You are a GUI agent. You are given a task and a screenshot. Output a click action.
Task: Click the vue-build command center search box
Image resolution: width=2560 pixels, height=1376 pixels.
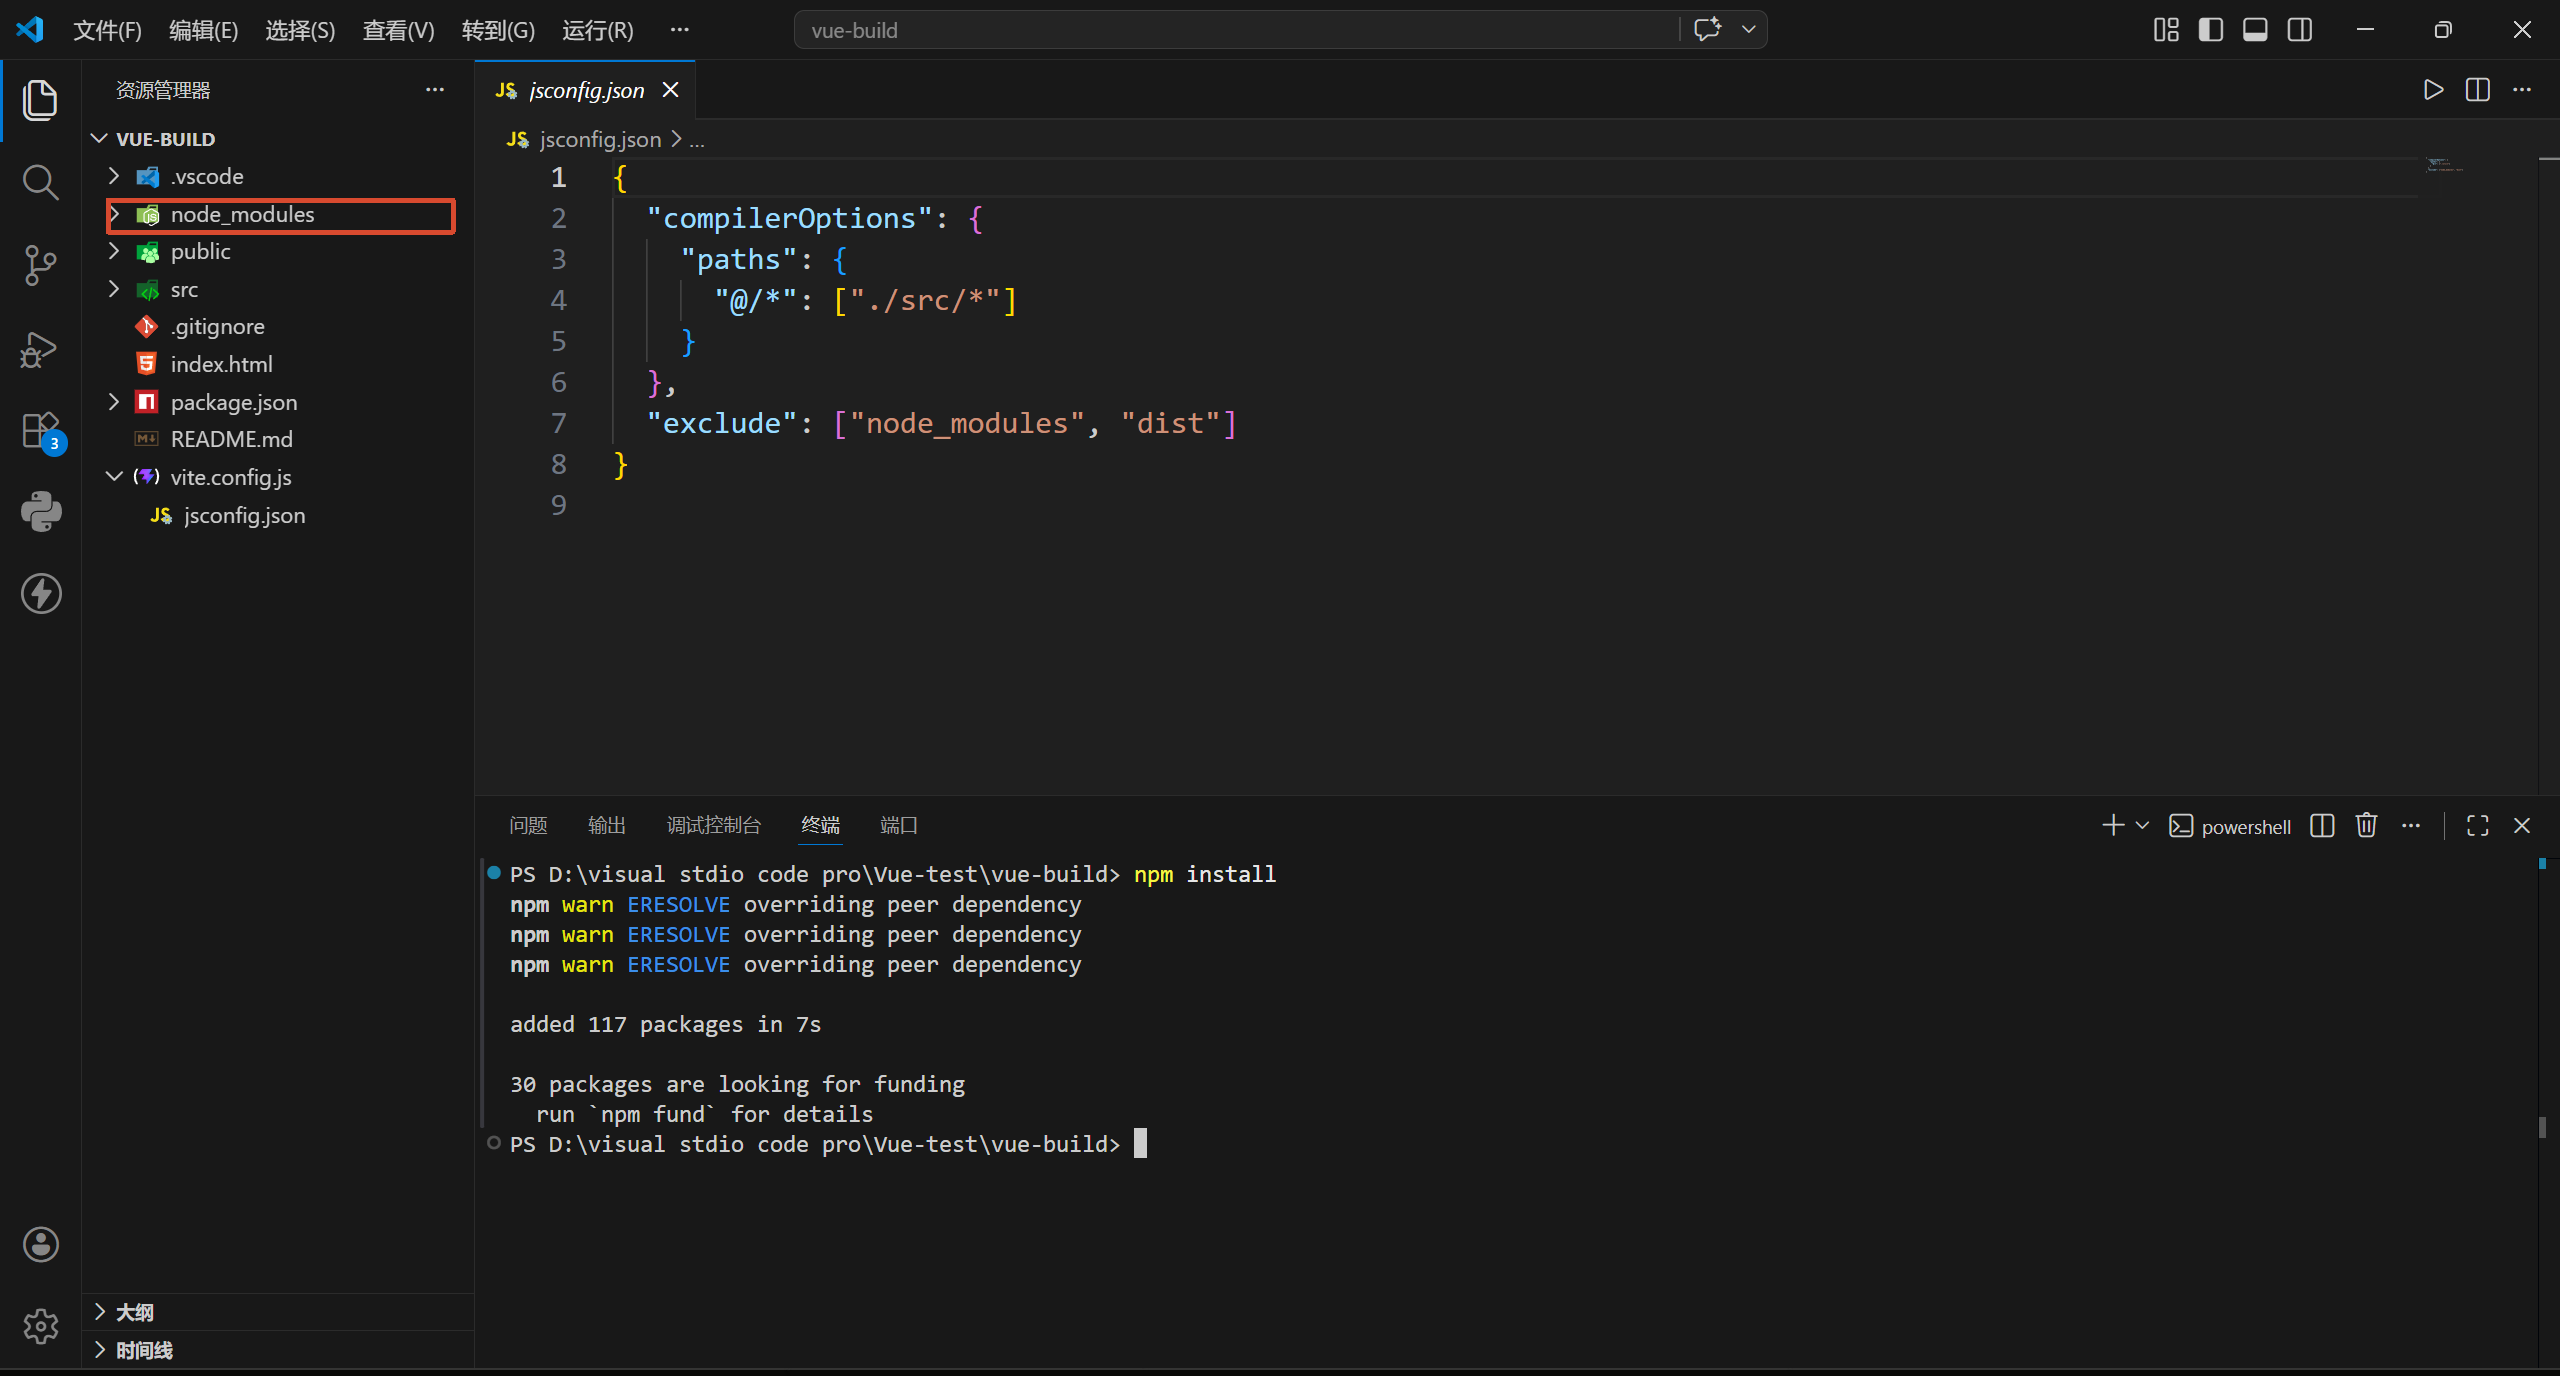coord(1236,30)
